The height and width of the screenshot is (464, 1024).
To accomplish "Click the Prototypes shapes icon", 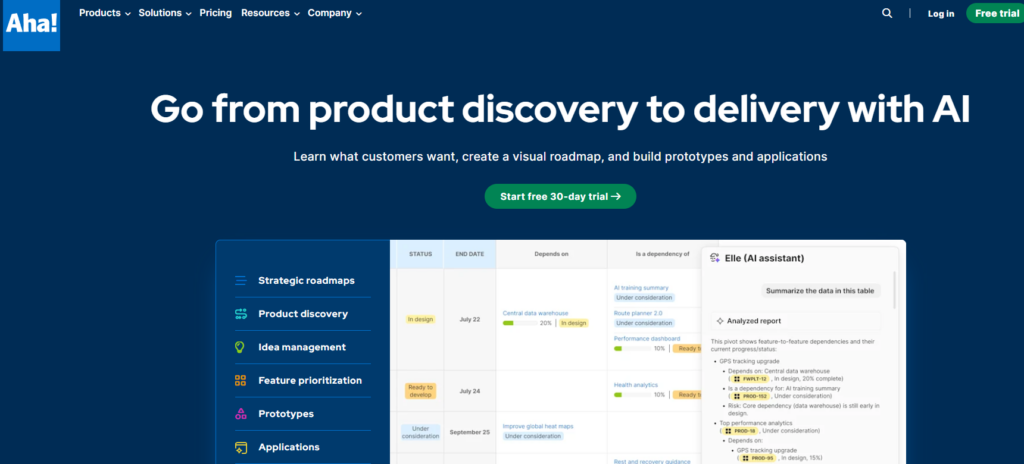I will 240,414.
